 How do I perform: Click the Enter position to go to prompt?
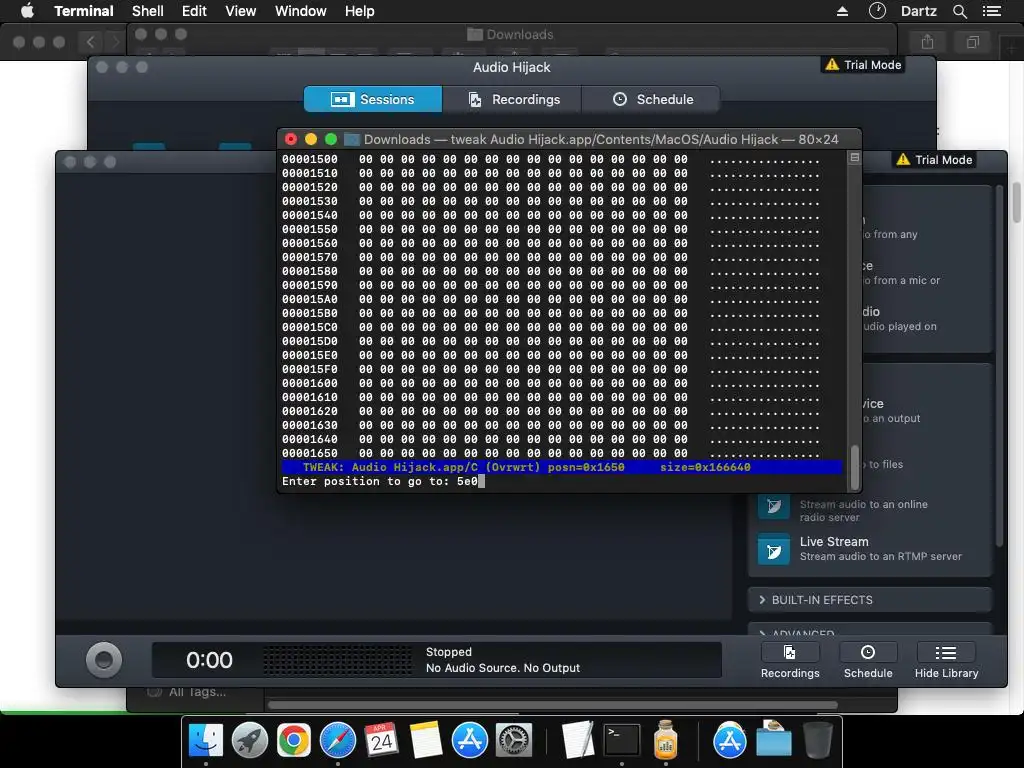(383, 481)
